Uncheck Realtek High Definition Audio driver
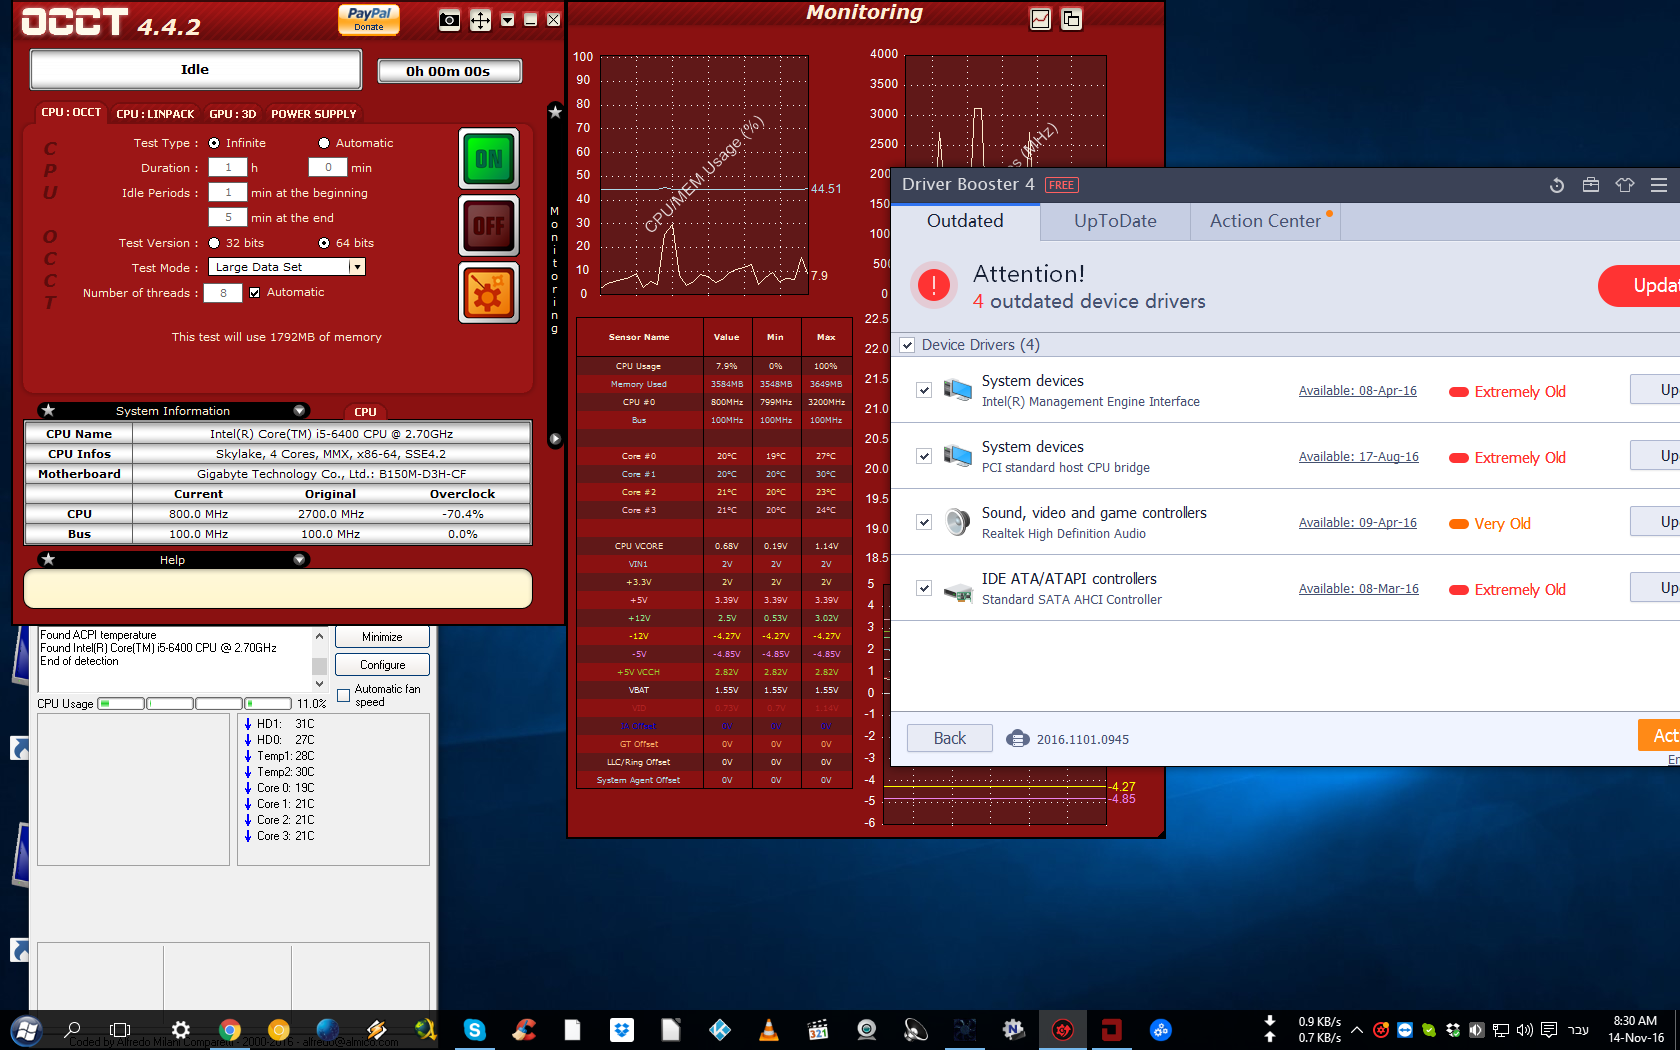The image size is (1680, 1050). tap(924, 522)
